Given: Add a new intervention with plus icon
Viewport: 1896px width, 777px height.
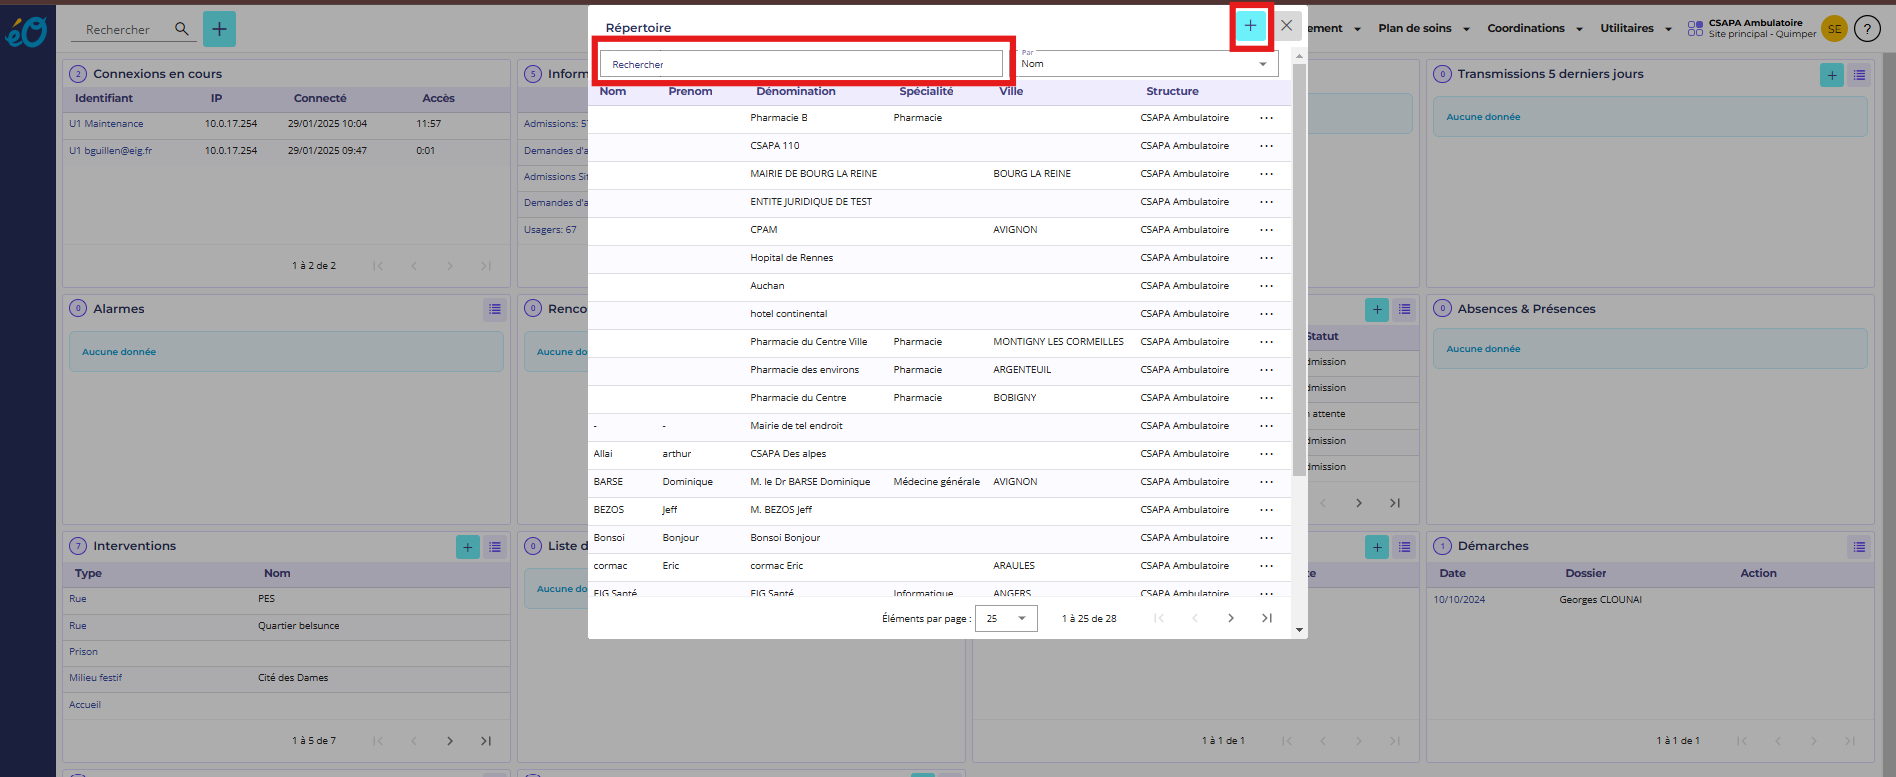Looking at the screenshot, I should point(467,547).
